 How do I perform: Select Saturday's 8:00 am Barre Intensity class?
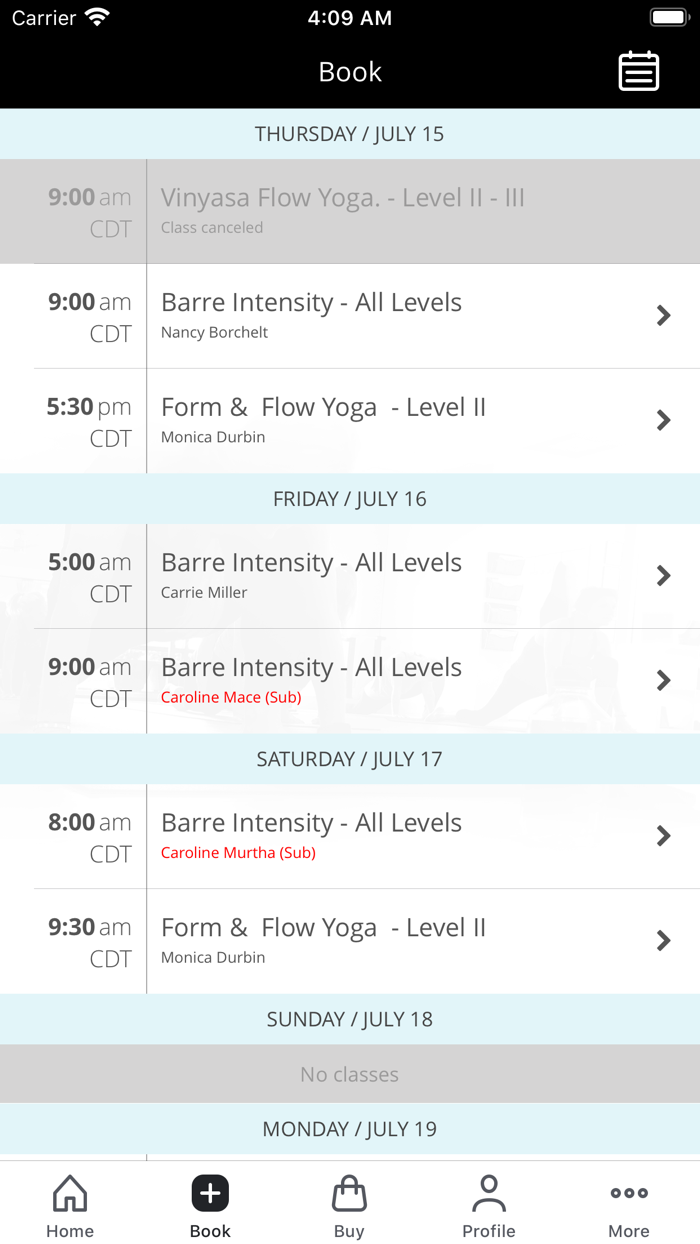click(350, 835)
